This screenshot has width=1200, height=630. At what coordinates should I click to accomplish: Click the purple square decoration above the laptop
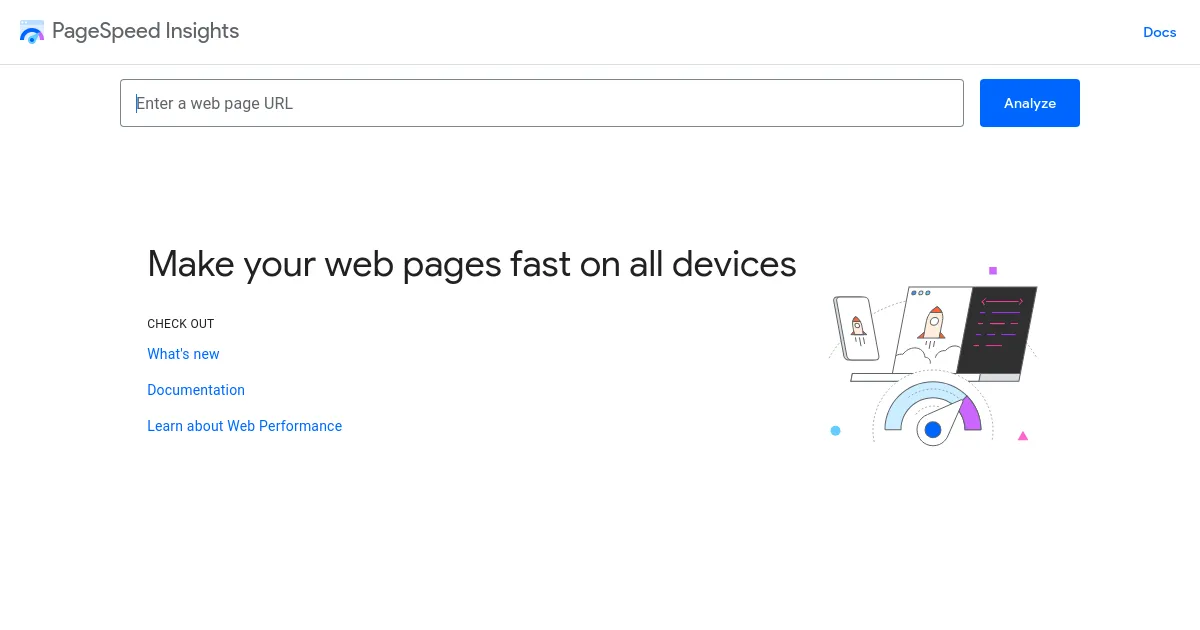tap(993, 271)
